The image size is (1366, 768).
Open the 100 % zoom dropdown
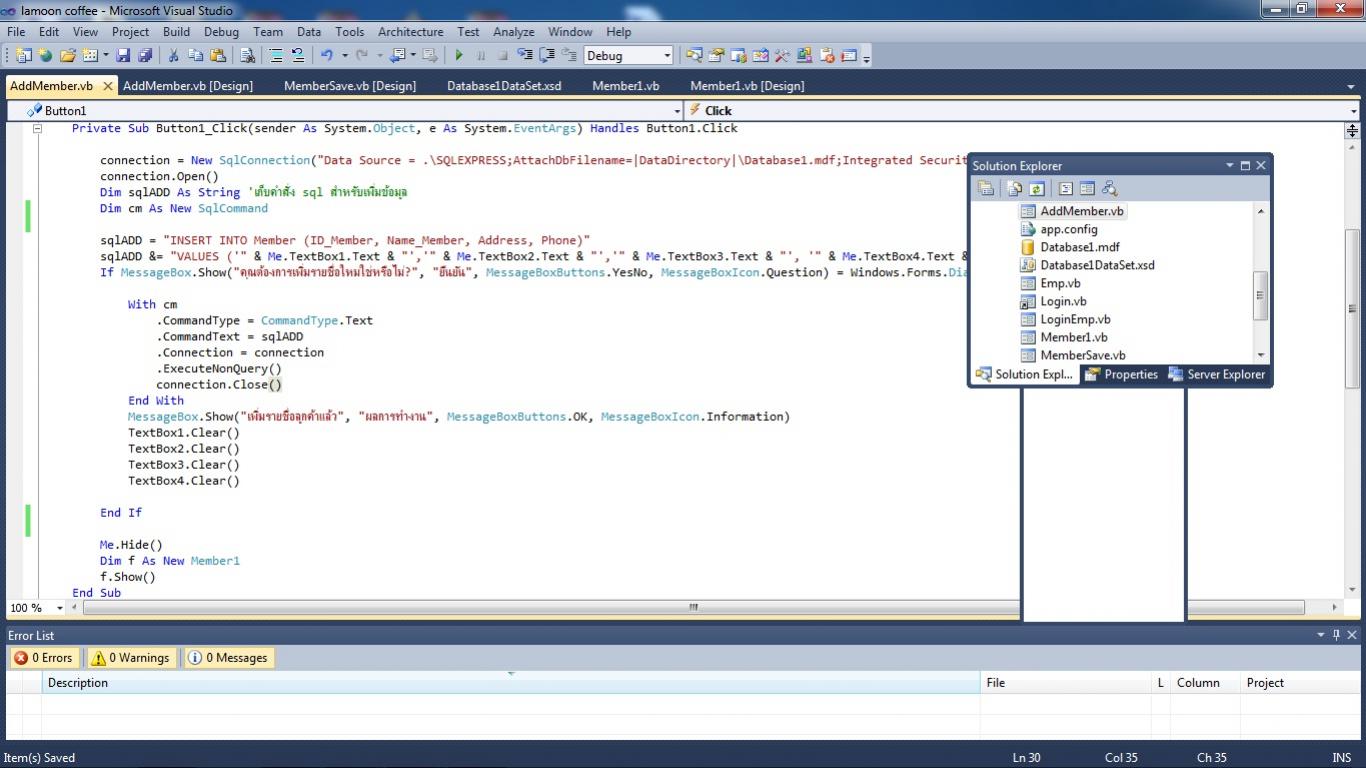[60, 608]
